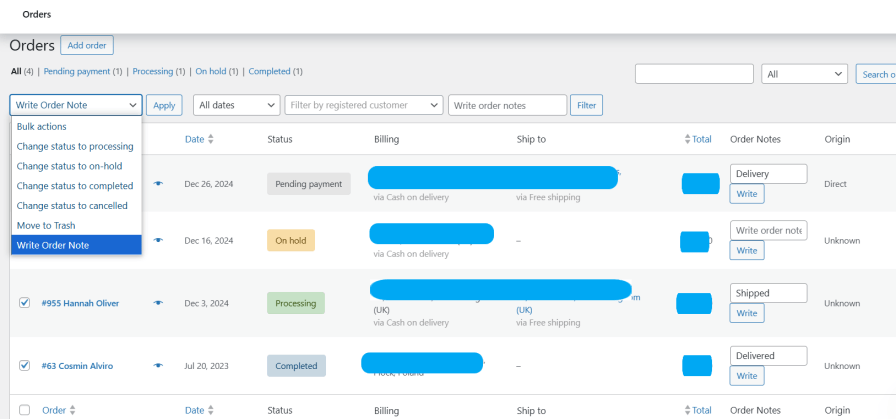
Task: Click the Order footer column link
Action: (x=54, y=410)
